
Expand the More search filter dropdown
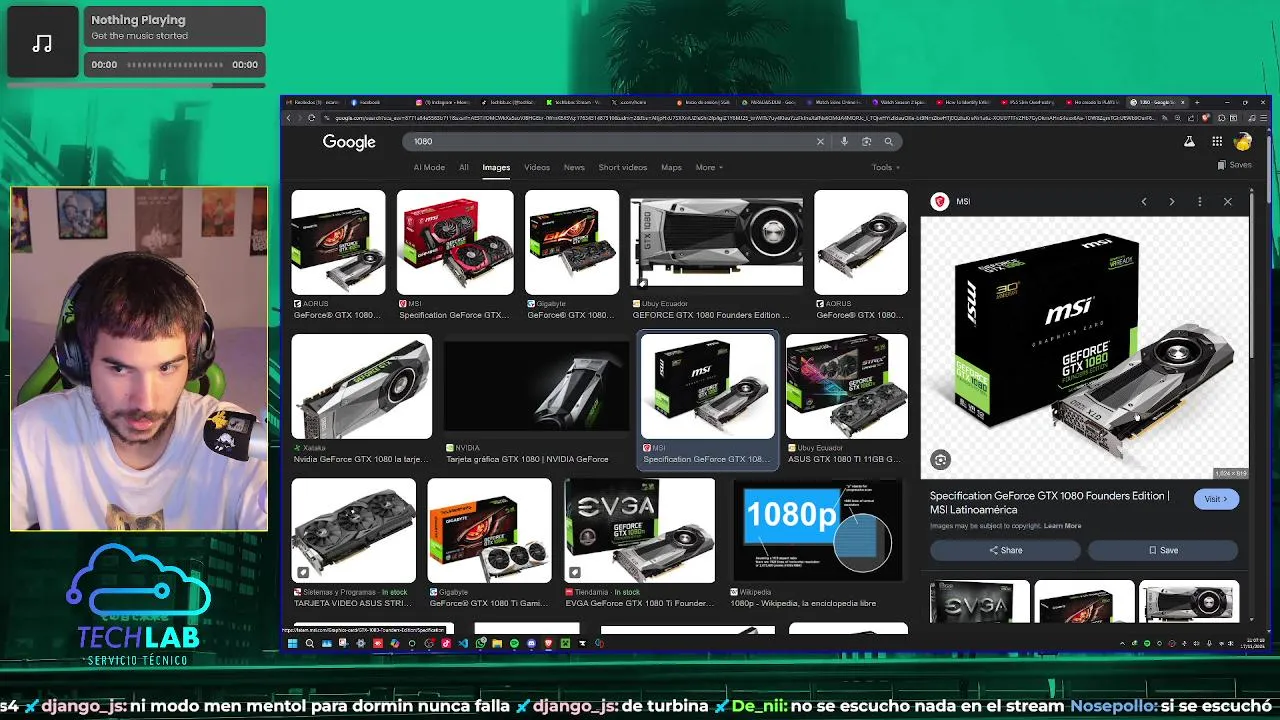pyautogui.click(x=709, y=168)
